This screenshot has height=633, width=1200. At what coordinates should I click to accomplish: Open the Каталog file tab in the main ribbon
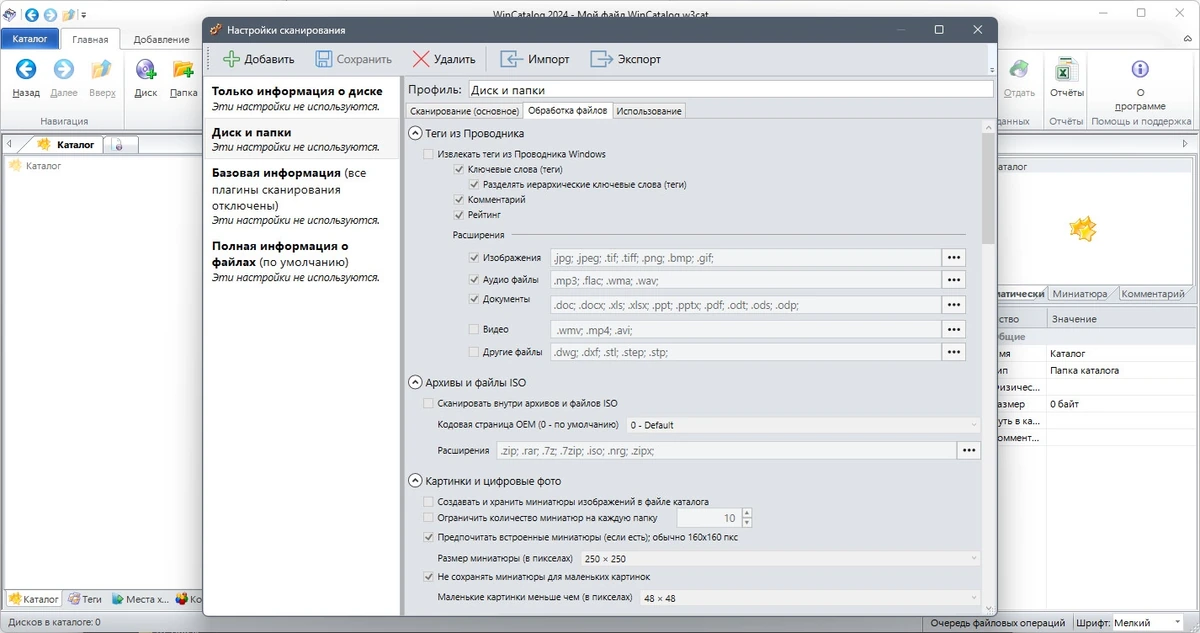click(30, 39)
